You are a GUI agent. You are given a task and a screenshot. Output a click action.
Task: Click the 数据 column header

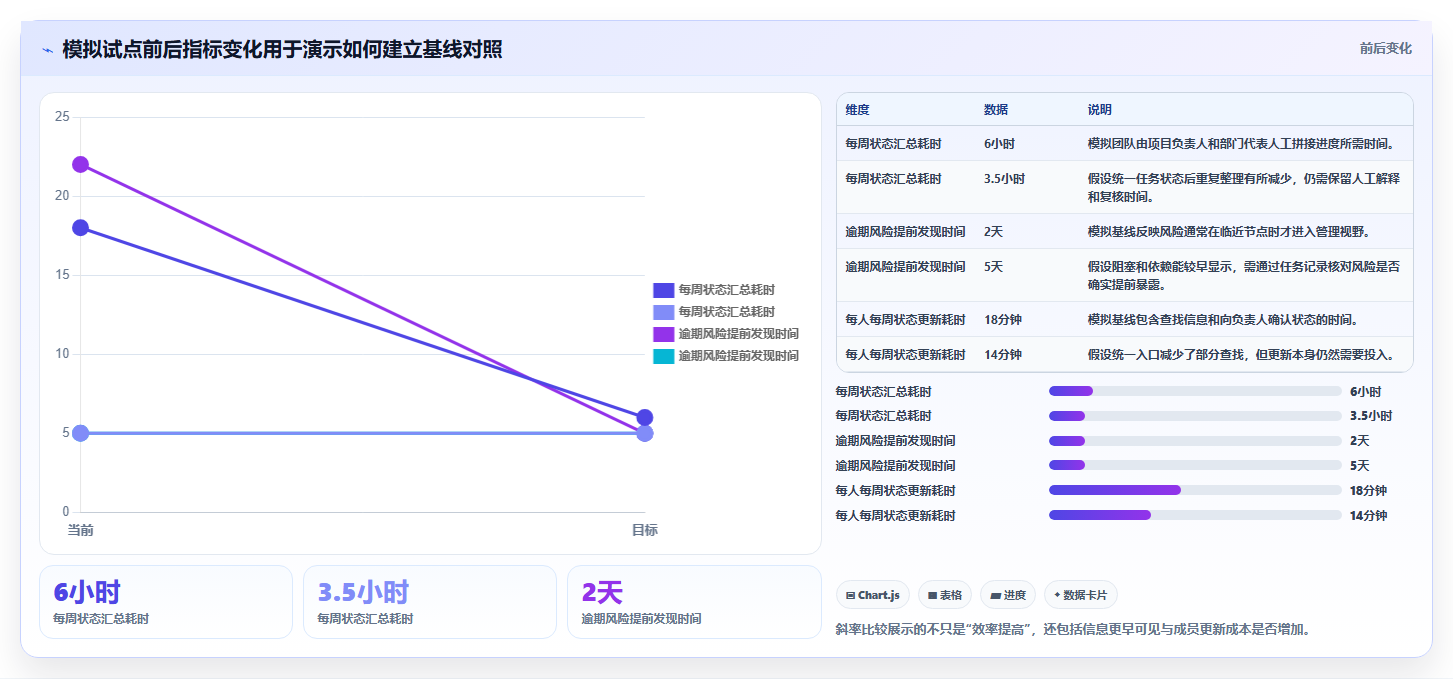coord(996,110)
